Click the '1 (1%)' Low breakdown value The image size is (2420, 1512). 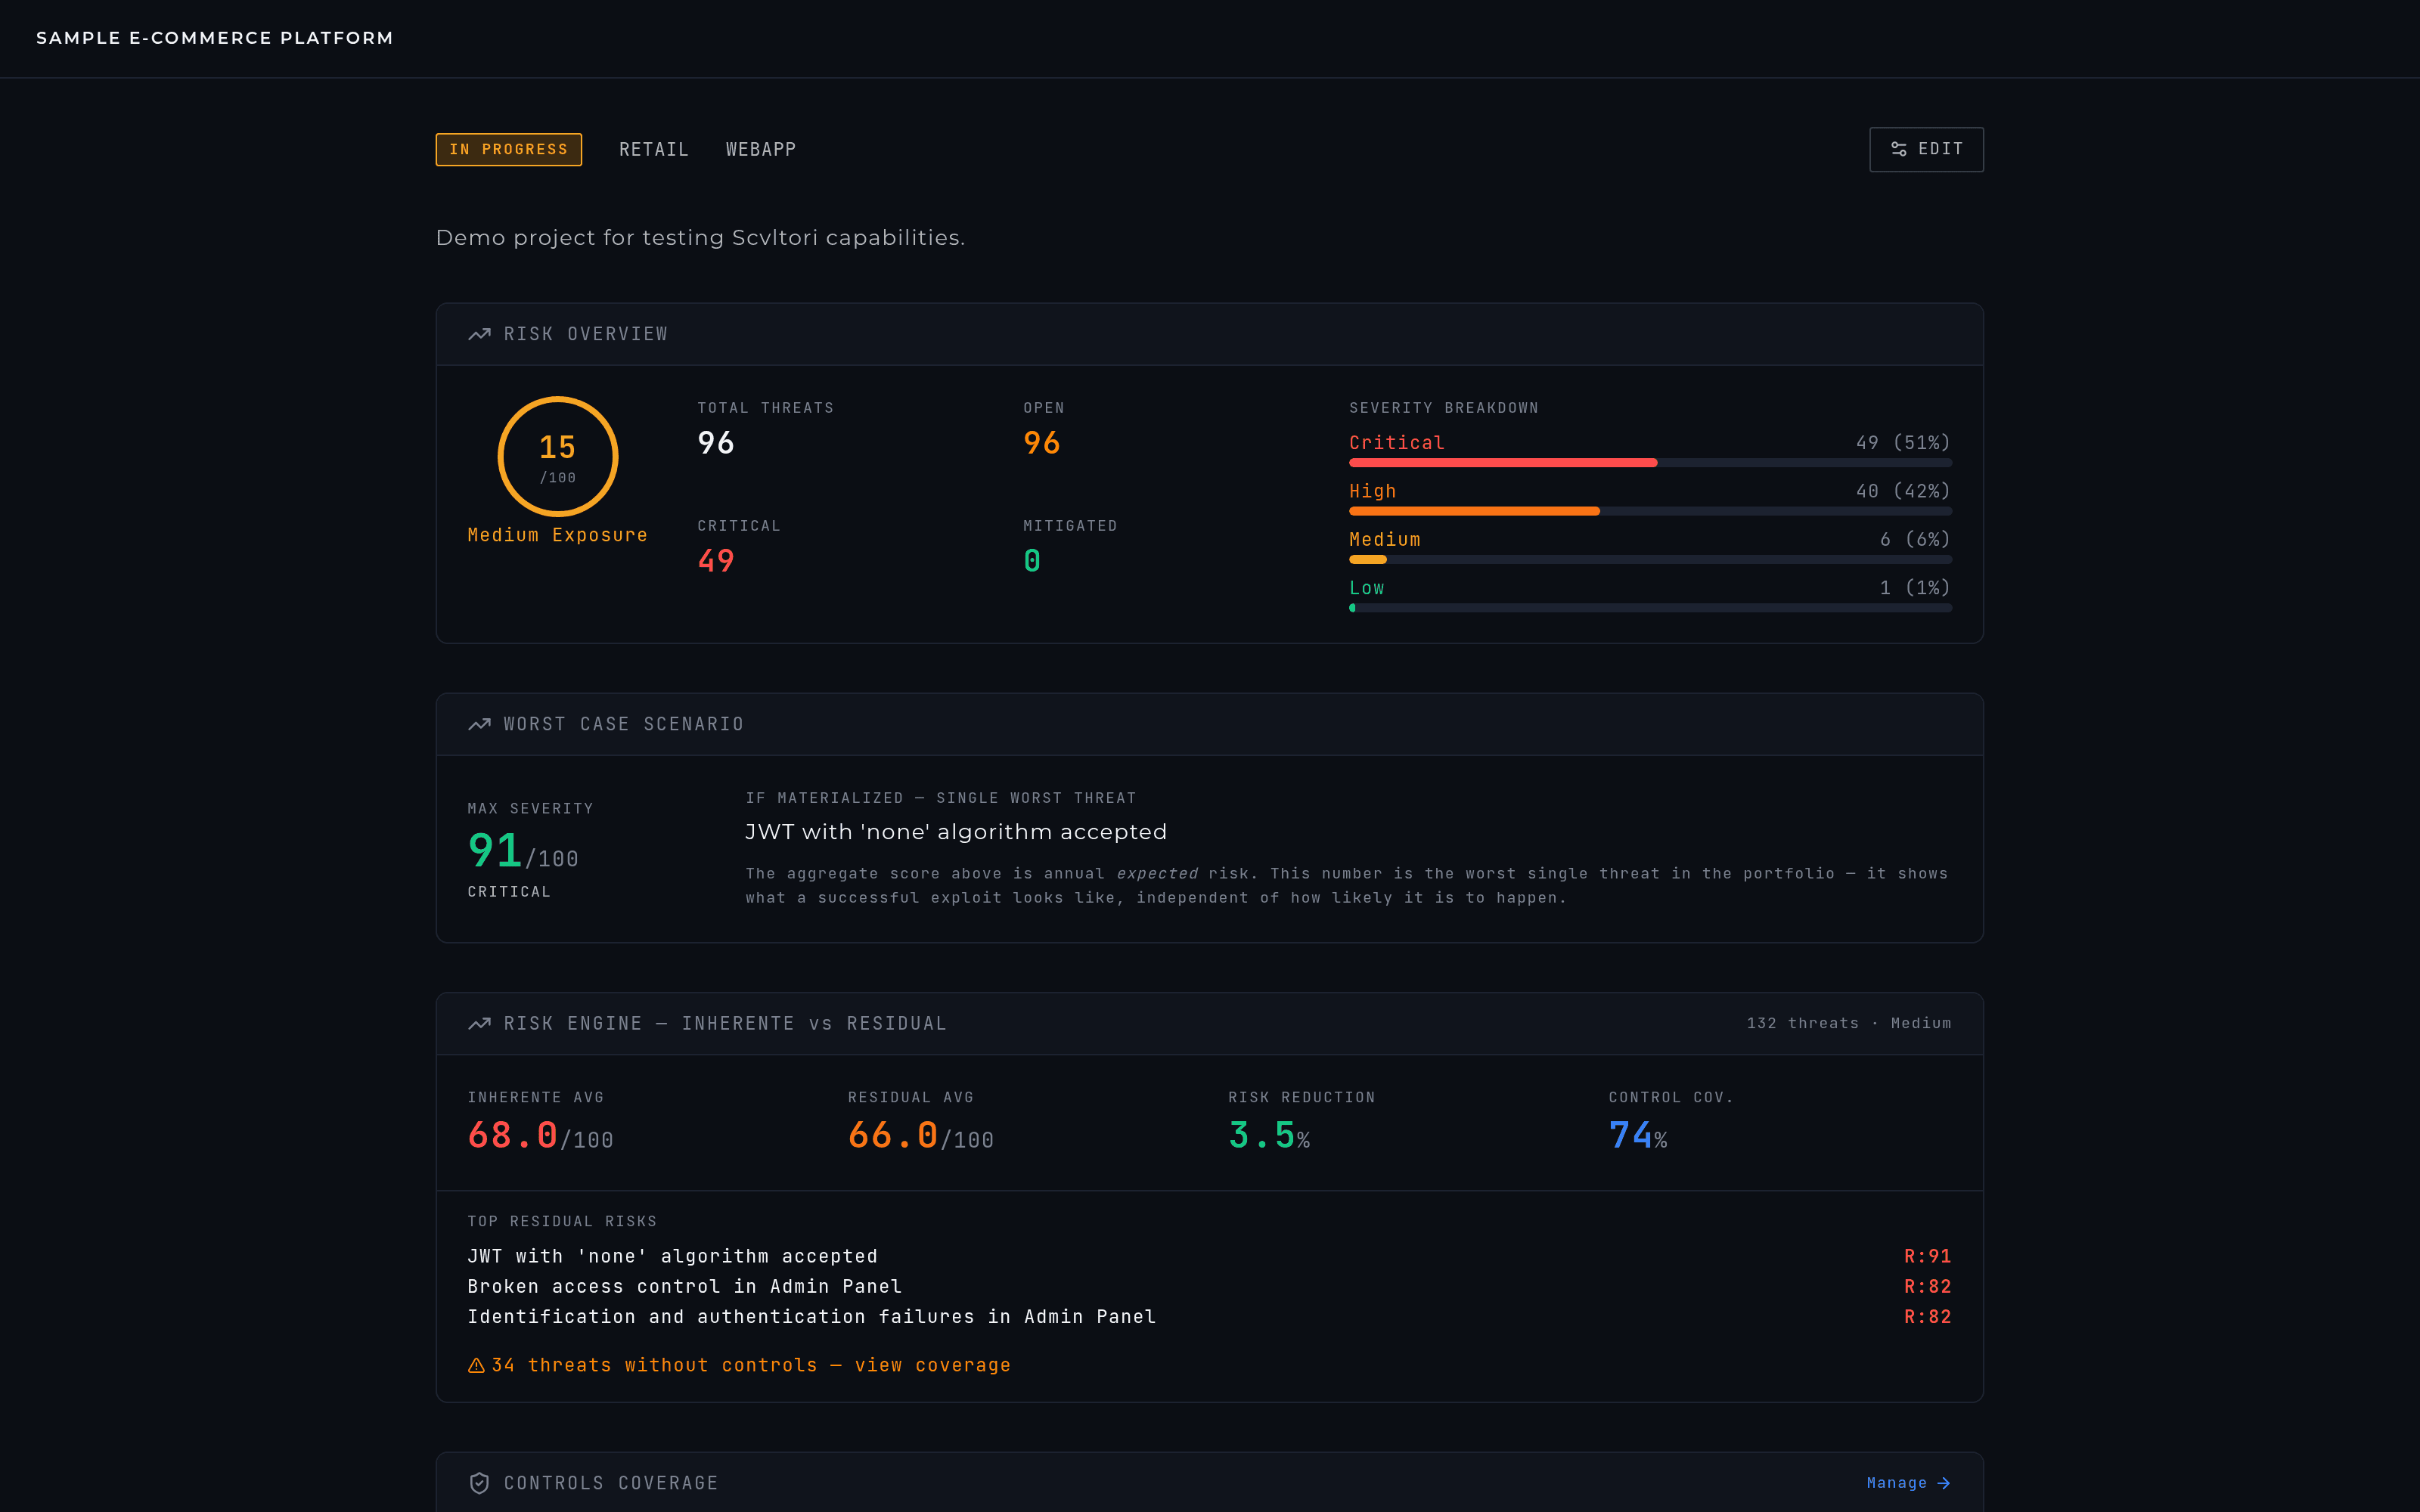coord(1915,588)
